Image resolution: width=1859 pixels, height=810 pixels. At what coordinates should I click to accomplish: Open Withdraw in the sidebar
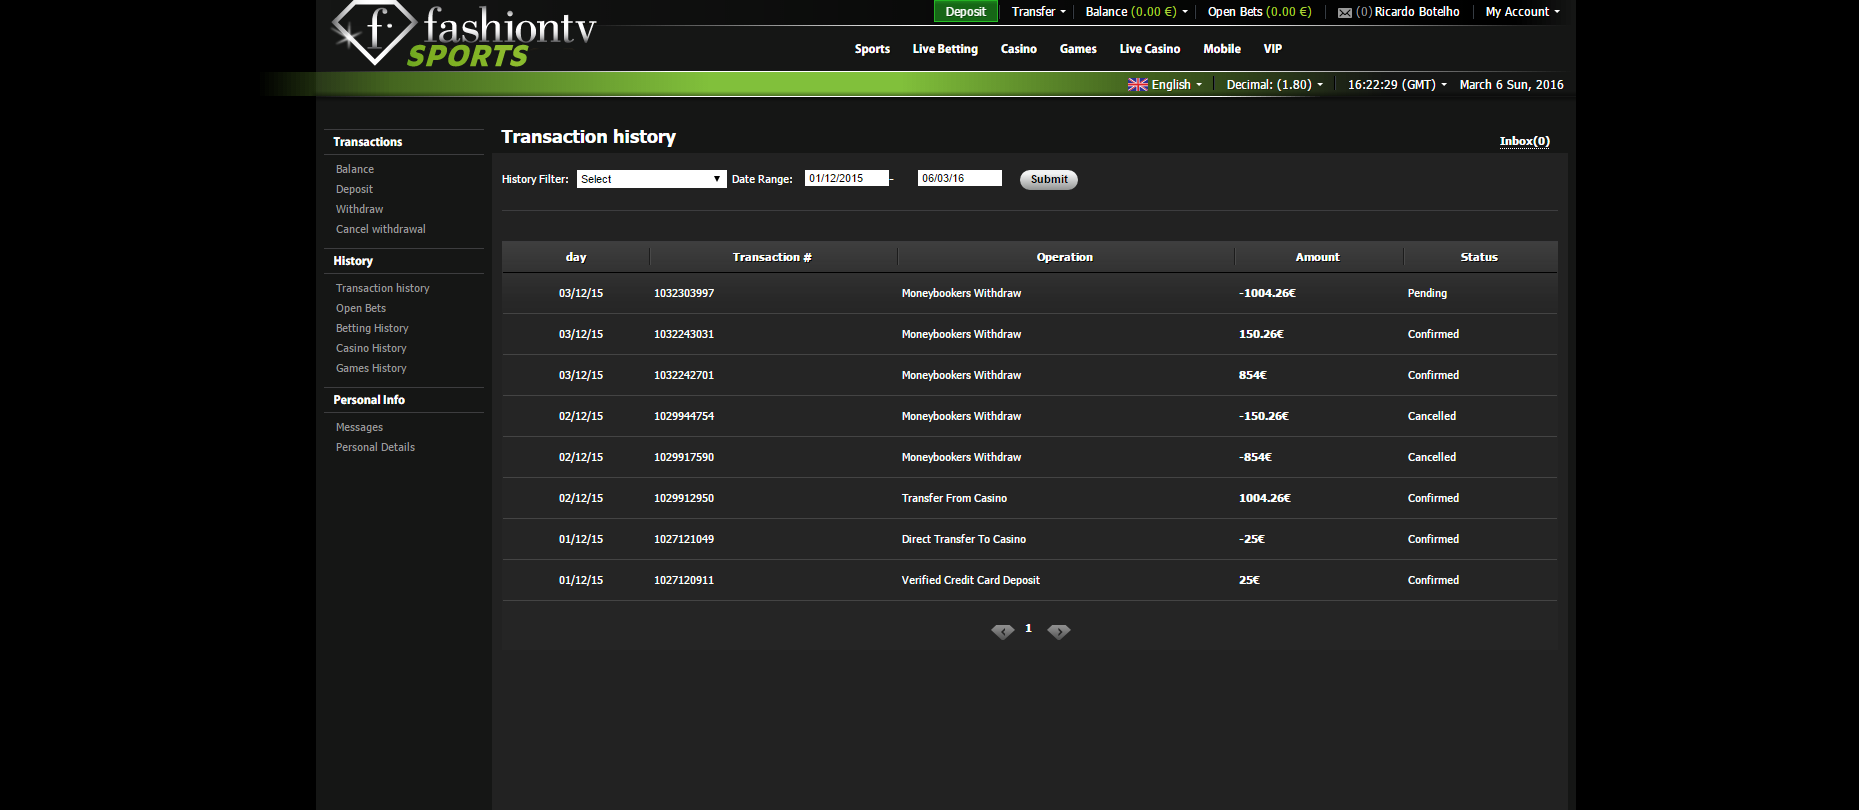pyautogui.click(x=359, y=209)
